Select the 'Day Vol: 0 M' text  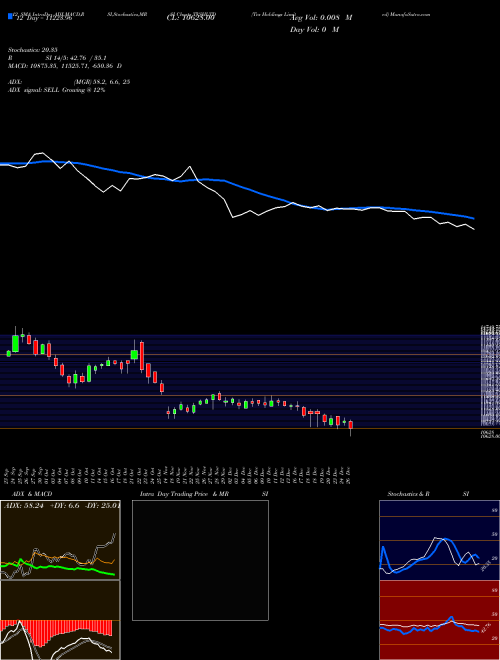click(314, 30)
